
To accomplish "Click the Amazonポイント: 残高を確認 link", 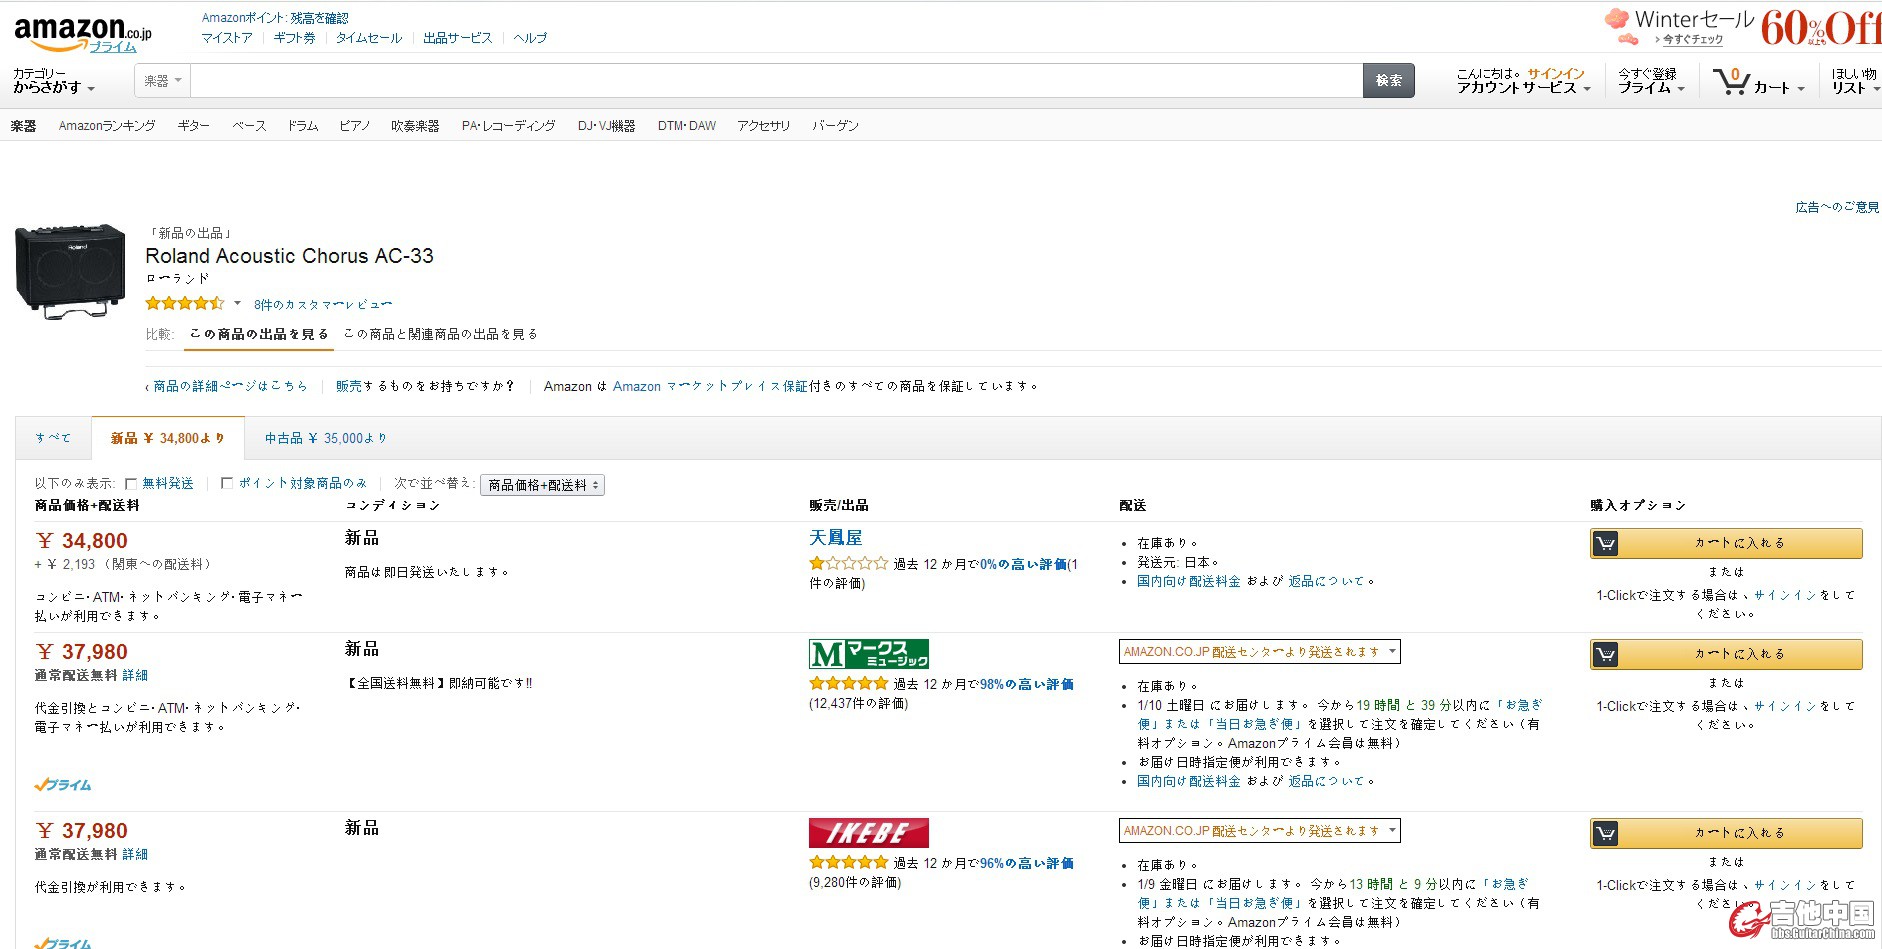I will (275, 18).
